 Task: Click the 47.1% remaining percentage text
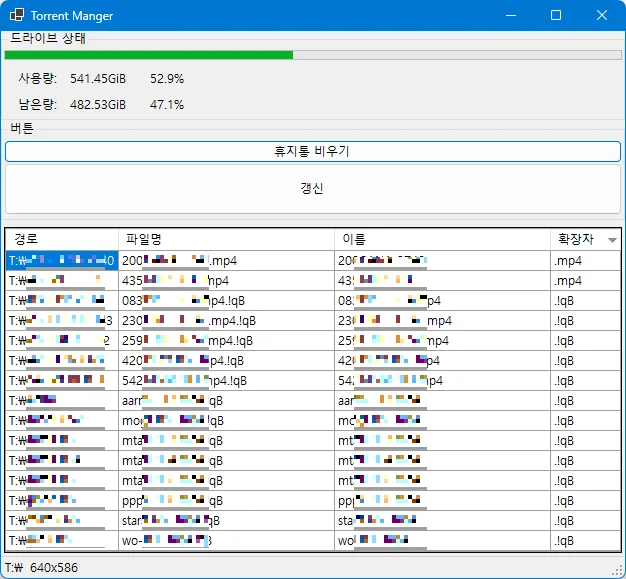(x=167, y=105)
